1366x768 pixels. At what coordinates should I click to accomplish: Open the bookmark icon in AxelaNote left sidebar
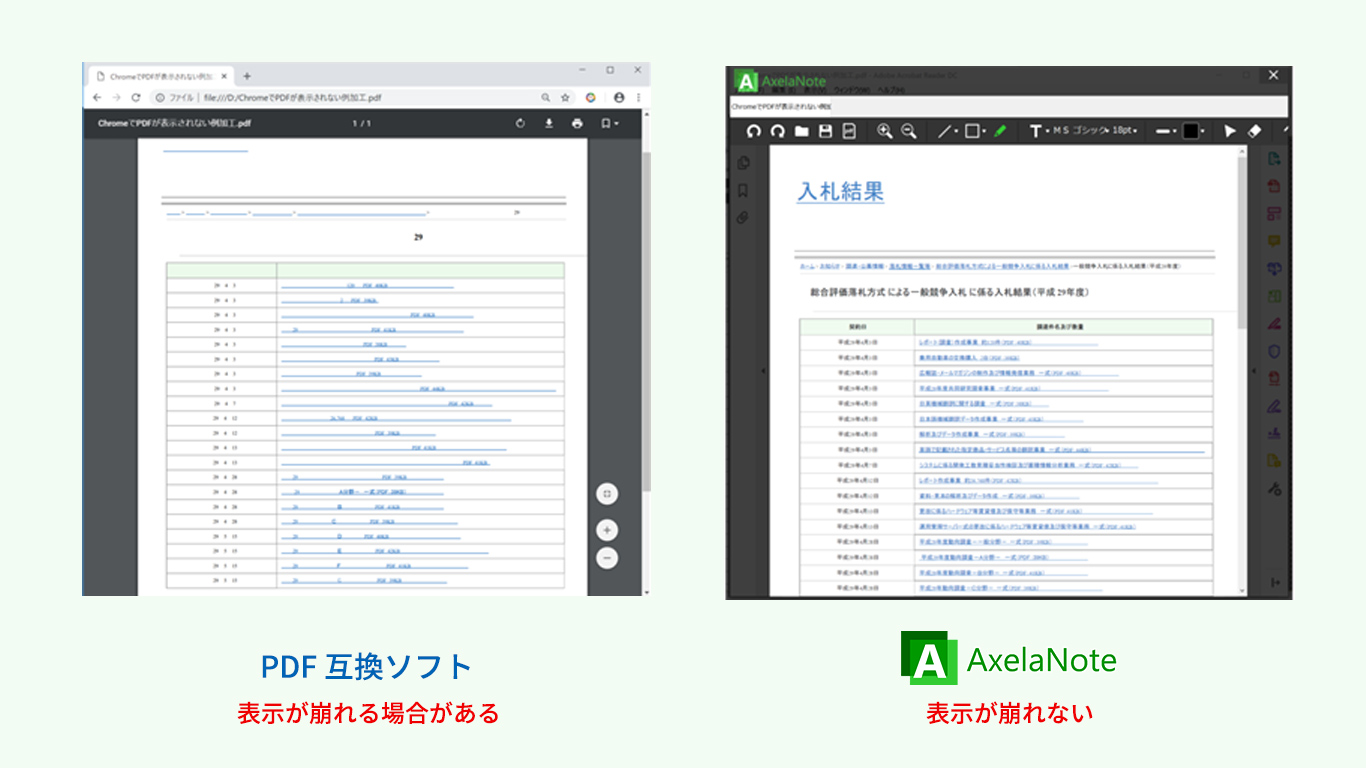point(743,190)
